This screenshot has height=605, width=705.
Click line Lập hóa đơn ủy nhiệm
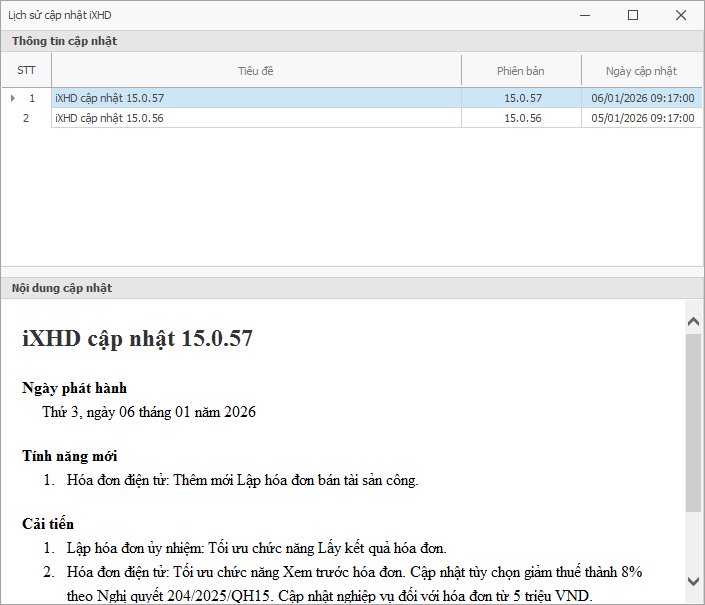pos(257,548)
